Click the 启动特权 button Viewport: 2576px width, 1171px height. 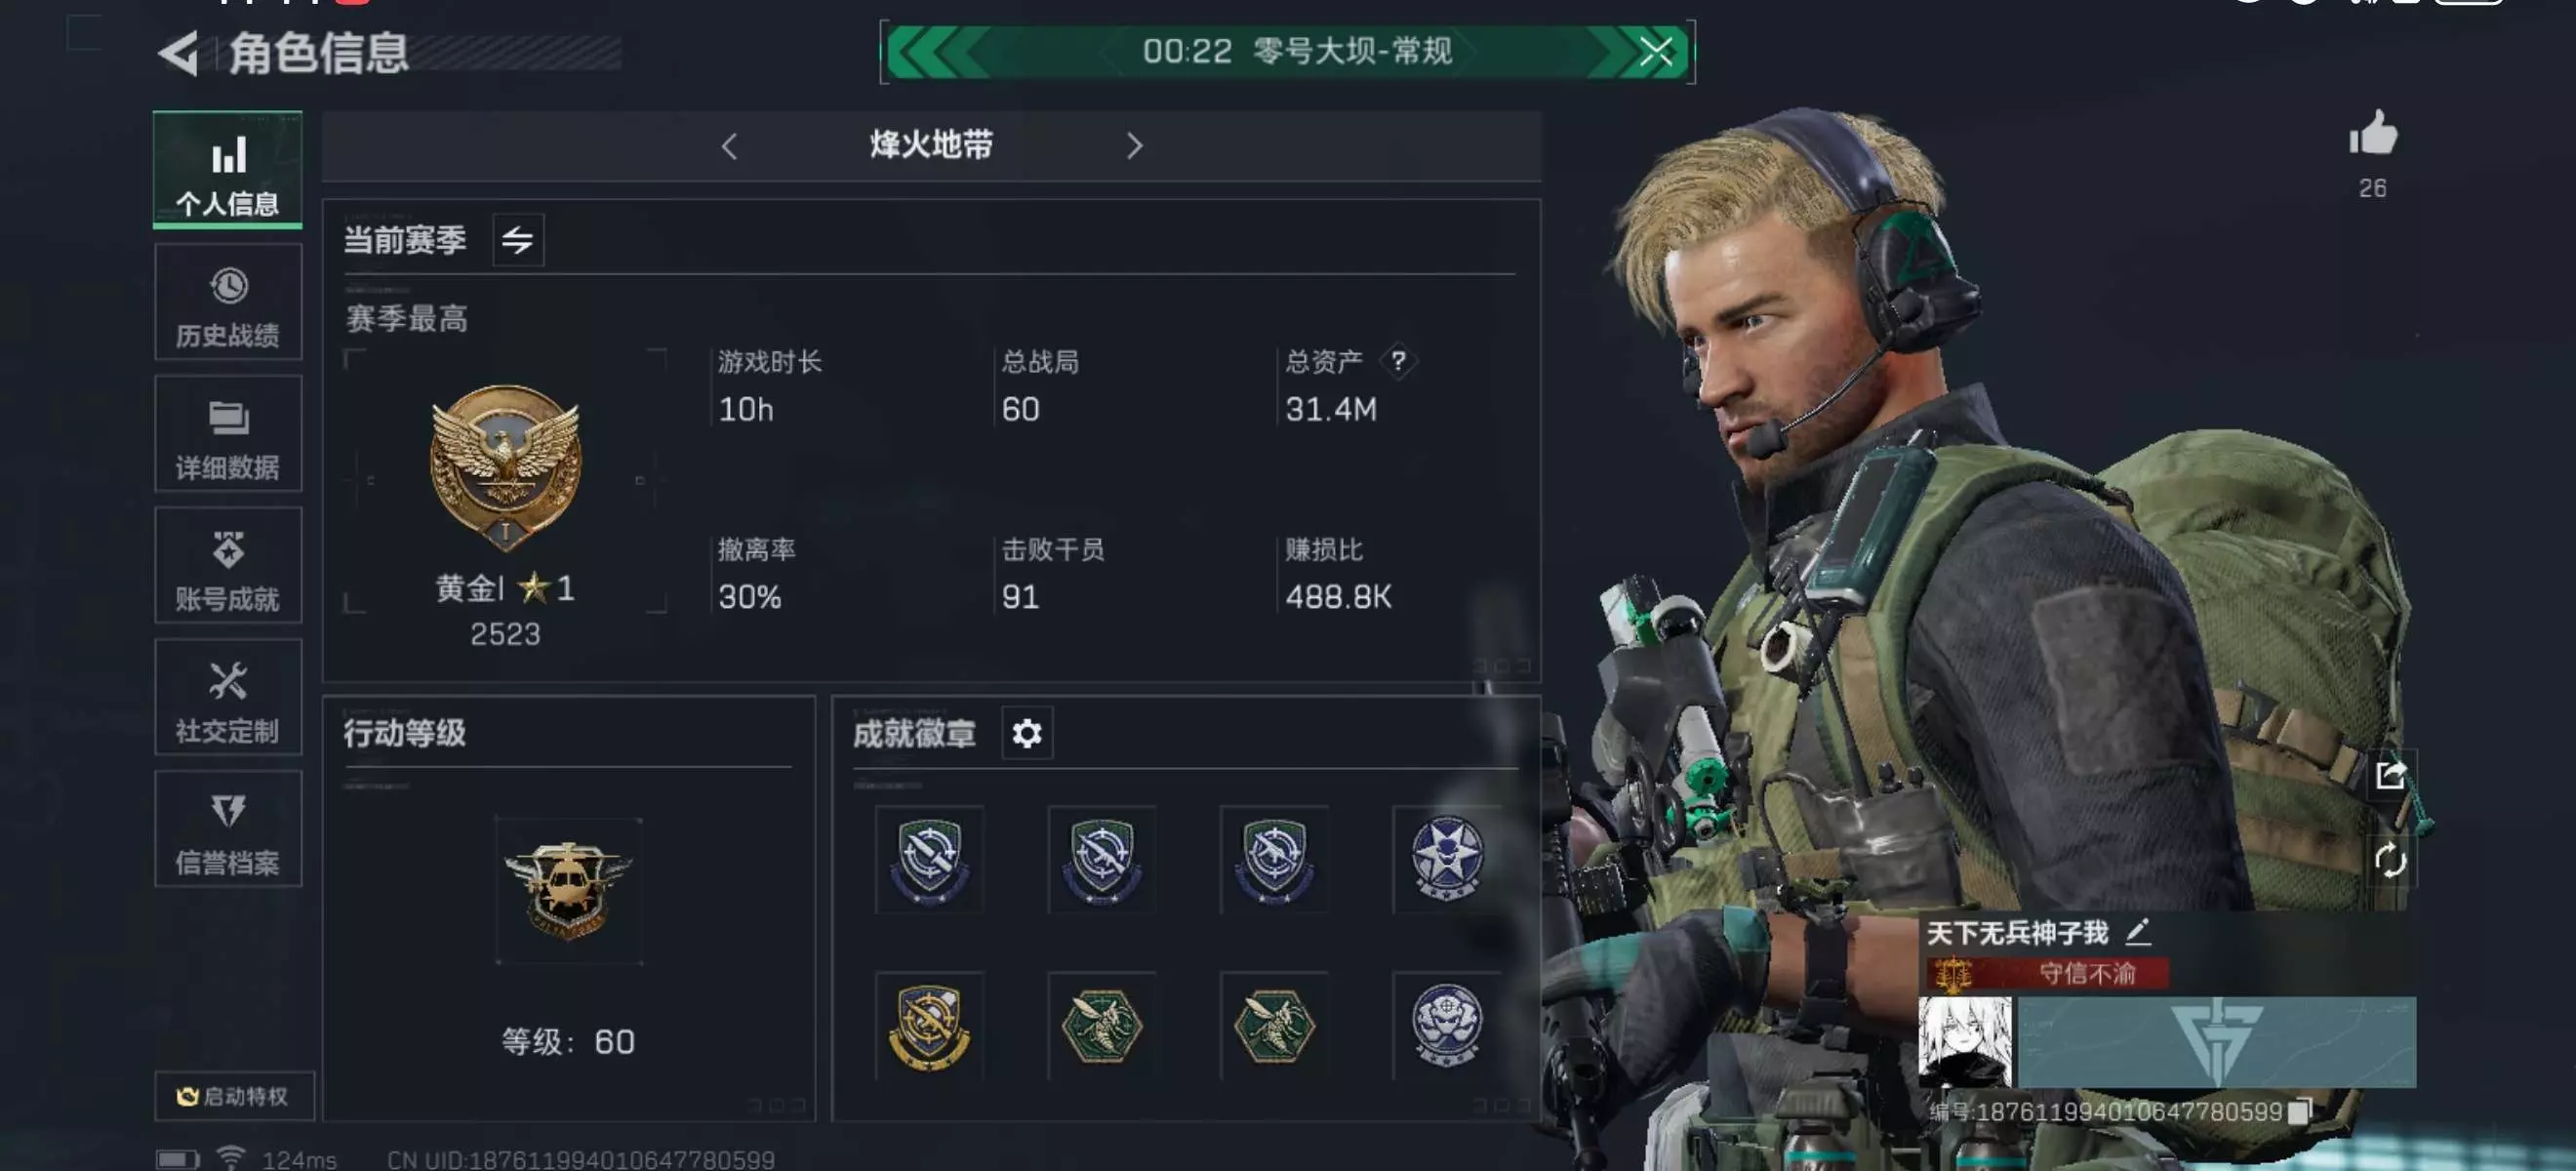click(x=235, y=1096)
